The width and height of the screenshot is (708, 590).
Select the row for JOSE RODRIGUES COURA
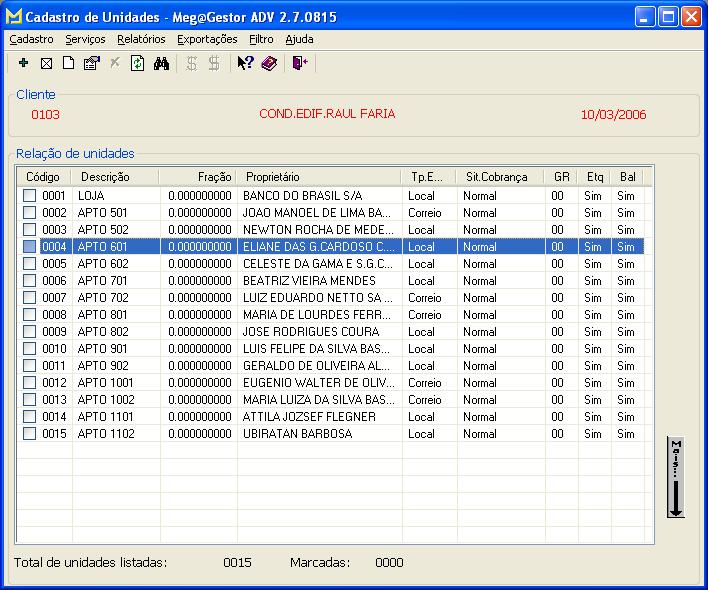(309, 332)
